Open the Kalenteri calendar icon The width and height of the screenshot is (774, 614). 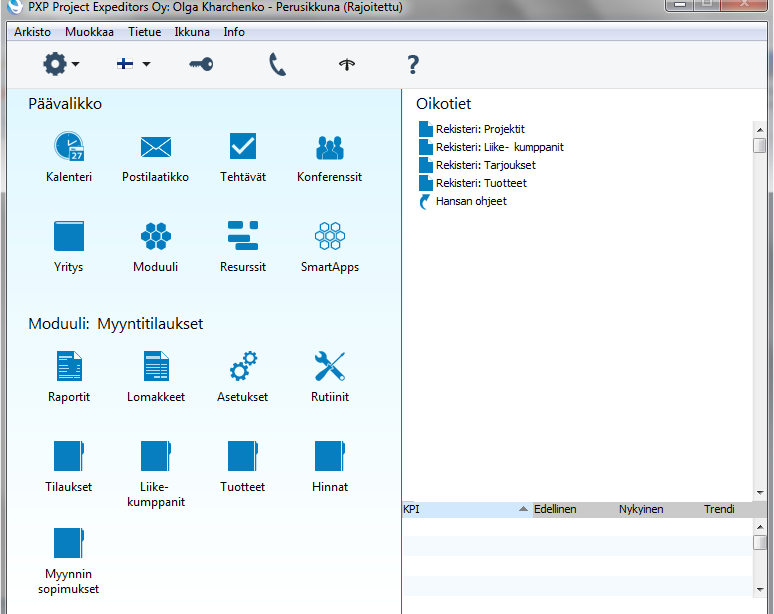coord(69,147)
